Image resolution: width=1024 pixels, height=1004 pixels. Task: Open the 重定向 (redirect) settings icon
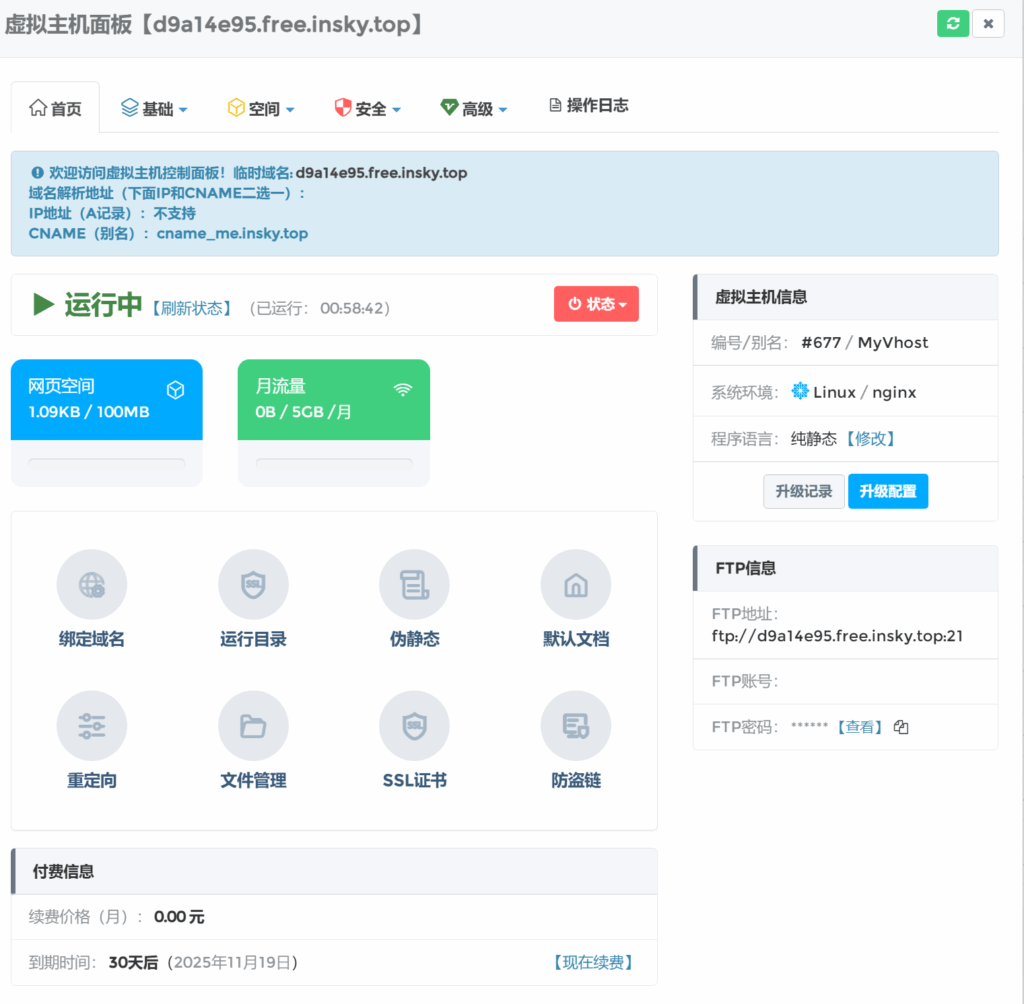click(92, 725)
